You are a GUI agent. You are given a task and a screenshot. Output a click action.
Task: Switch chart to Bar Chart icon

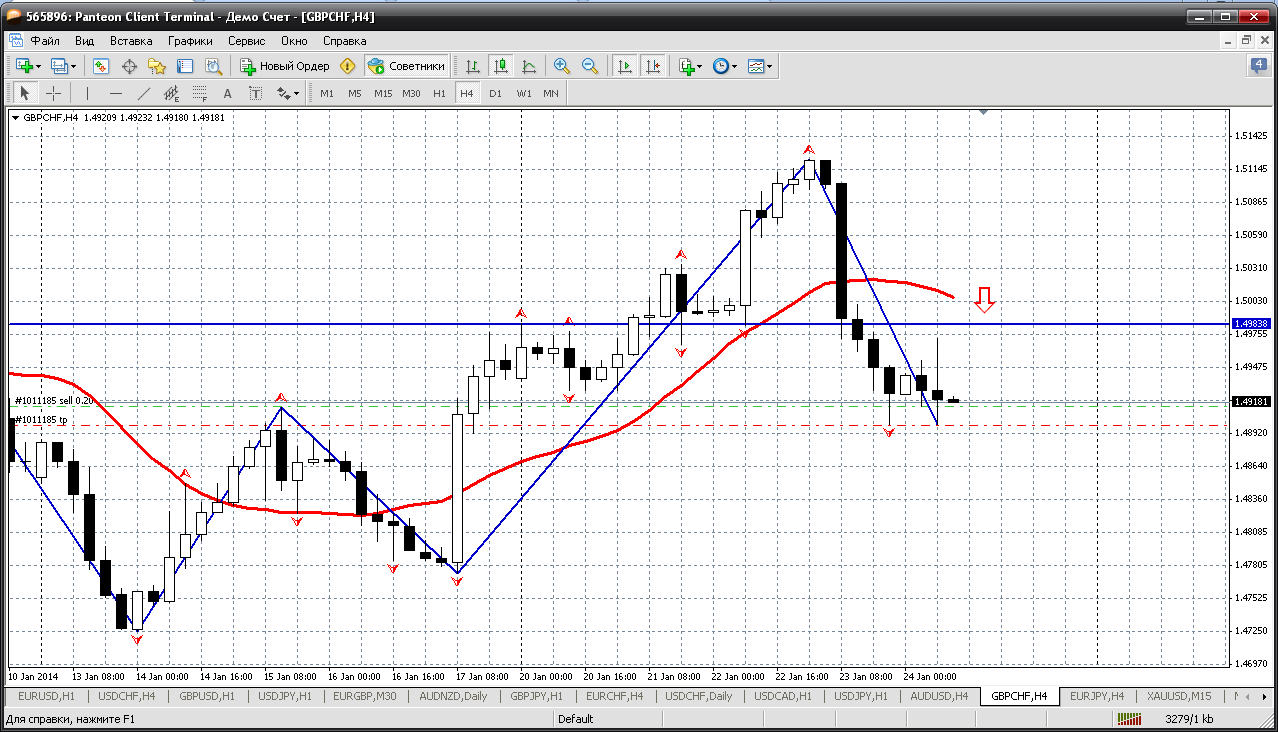473,66
